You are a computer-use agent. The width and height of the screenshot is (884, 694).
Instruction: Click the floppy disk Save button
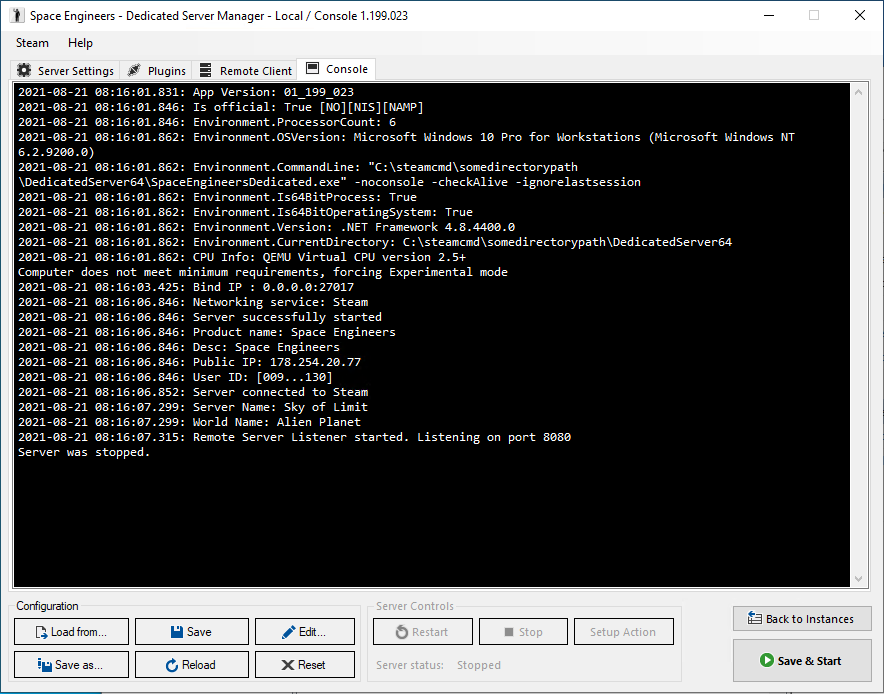tap(190, 632)
